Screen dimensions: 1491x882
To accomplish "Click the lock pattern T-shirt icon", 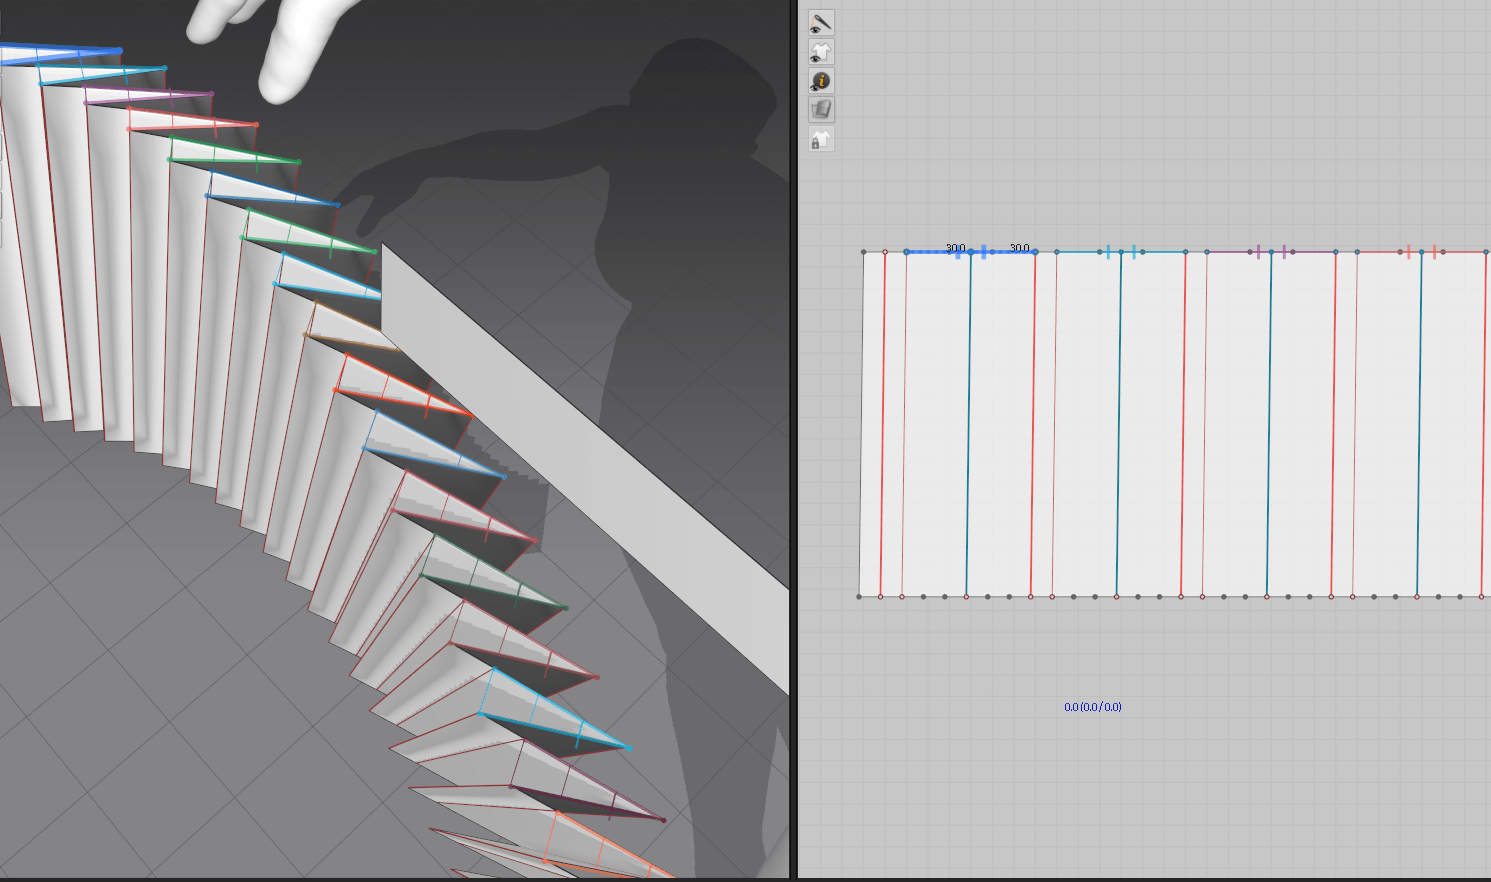I will pos(821,140).
